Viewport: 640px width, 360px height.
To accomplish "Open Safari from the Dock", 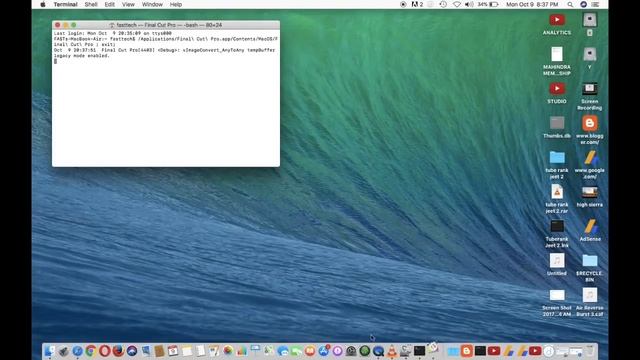I will point(77,351).
